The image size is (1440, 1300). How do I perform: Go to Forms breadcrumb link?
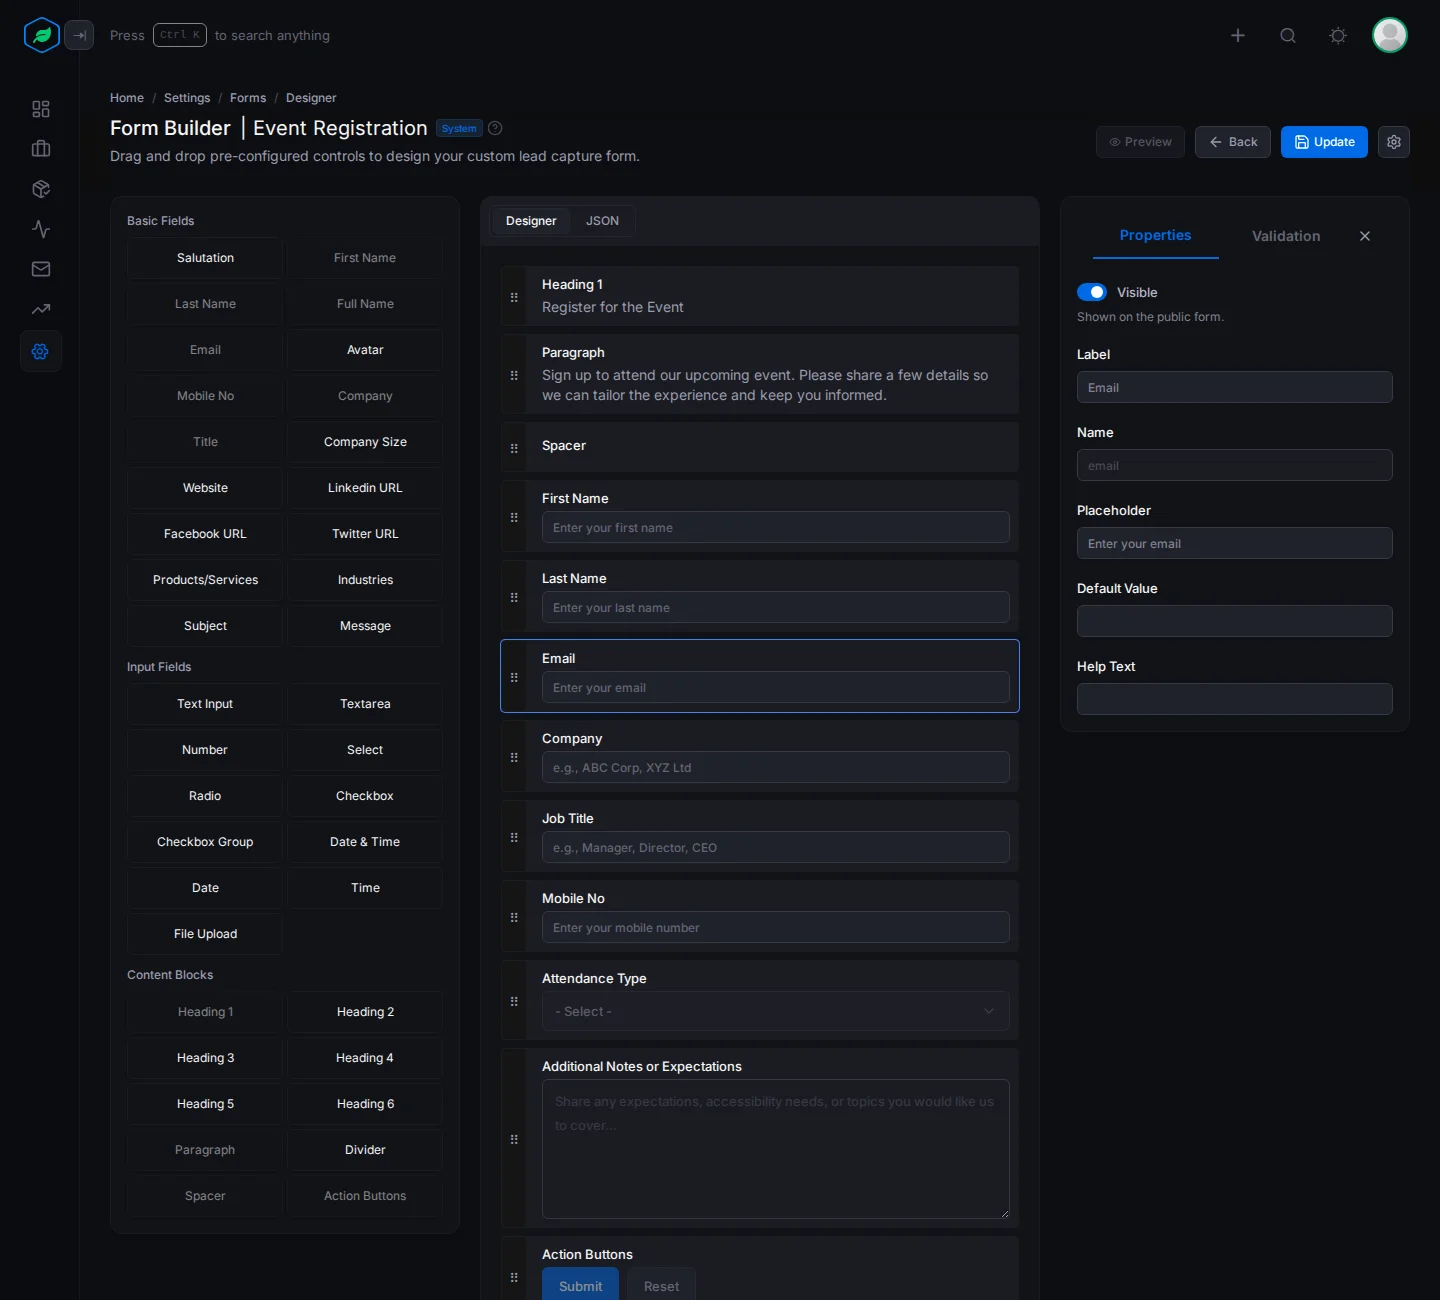pos(248,98)
